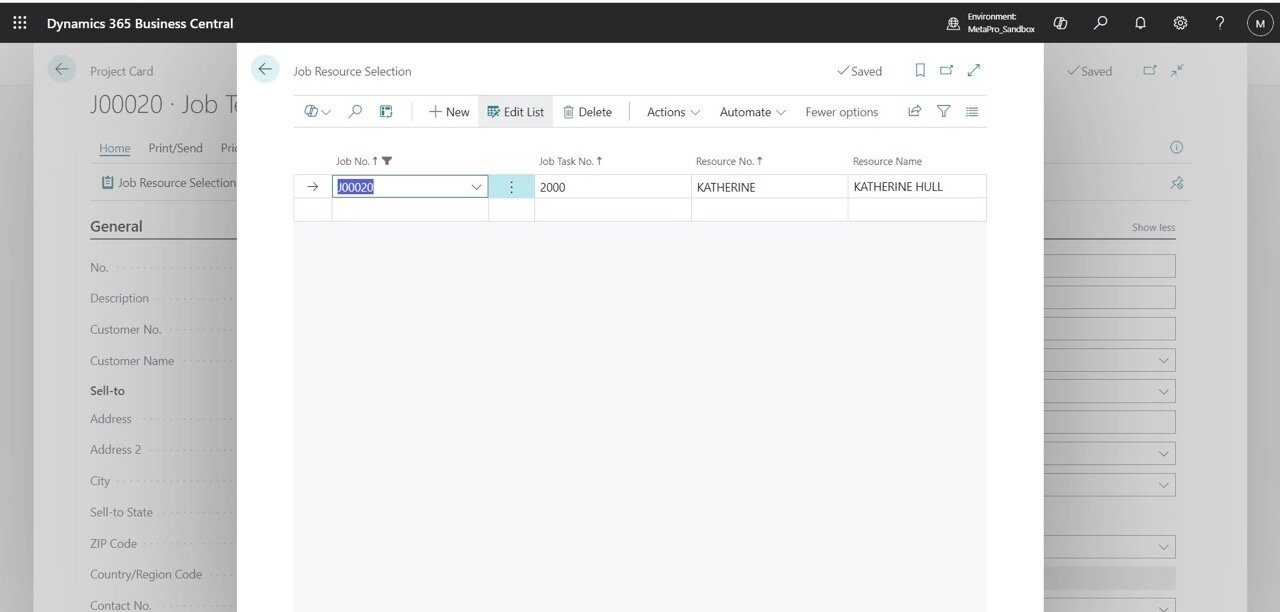Toggle the list layout view icon
This screenshot has width=1280, height=612.
pos(972,112)
